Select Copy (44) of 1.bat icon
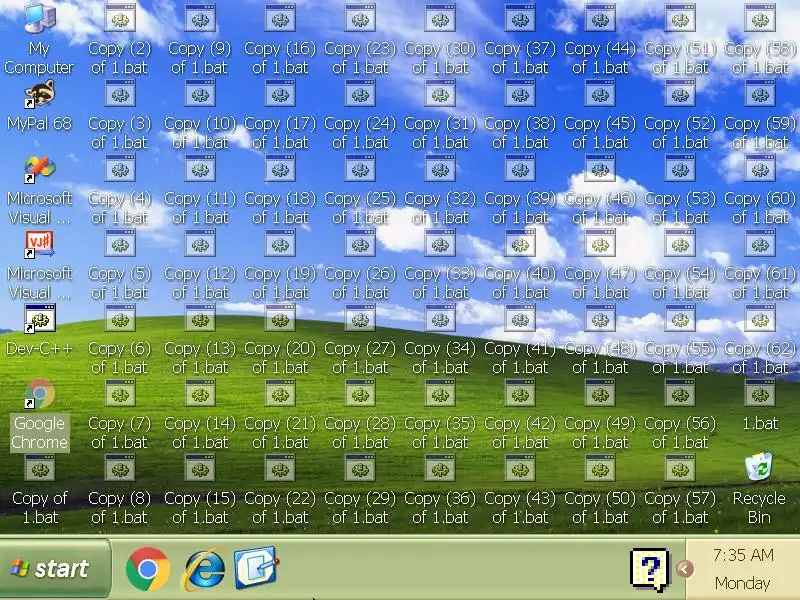 [x=600, y=18]
